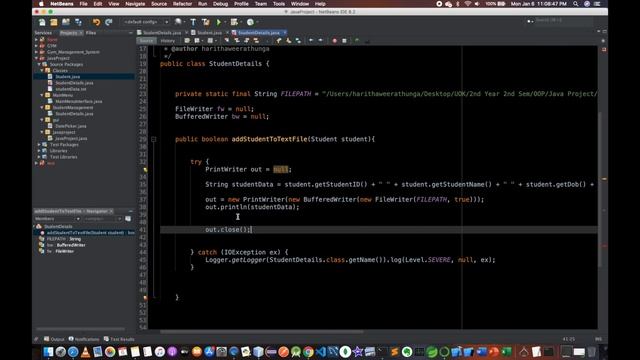This screenshot has width=640, height=360.
Task: Open the default config dropdown
Action: pos(146,22)
